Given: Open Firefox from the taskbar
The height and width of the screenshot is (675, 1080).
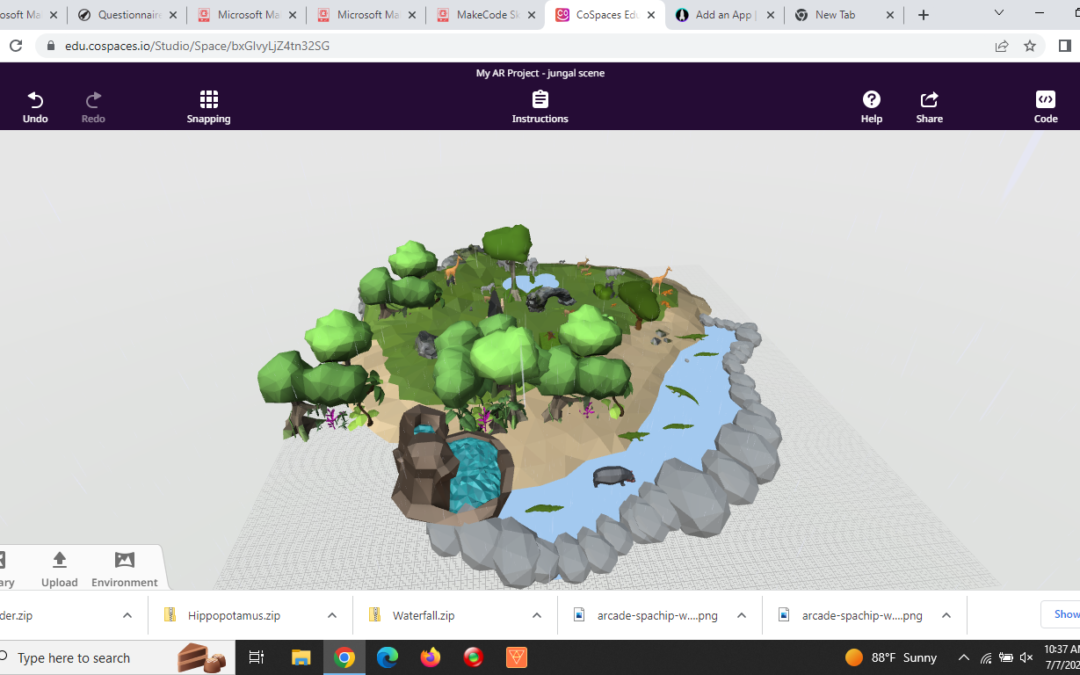Looking at the screenshot, I should coord(430,658).
